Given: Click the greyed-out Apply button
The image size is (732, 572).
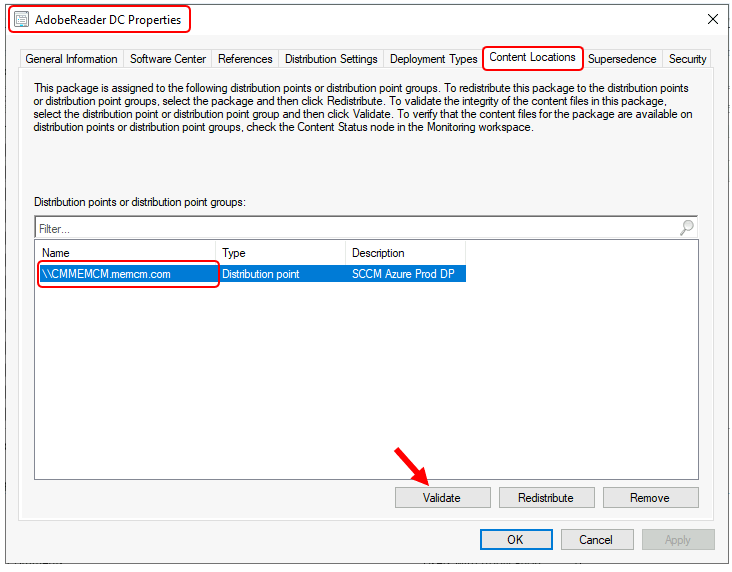Looking at the screenshot, I should coord(678,540).
